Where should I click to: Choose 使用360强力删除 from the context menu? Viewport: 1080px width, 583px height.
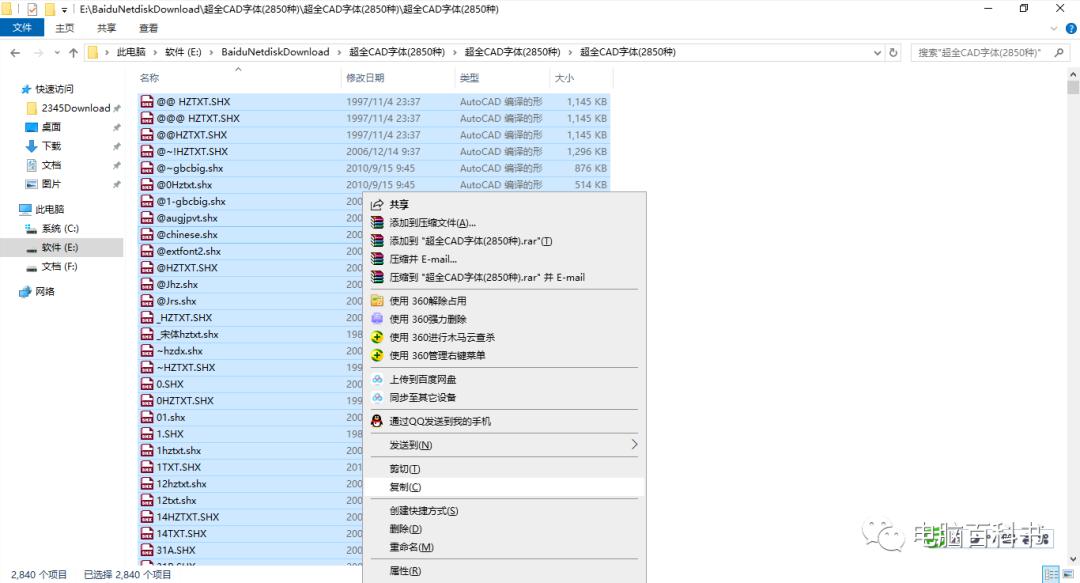click(440, 318)
